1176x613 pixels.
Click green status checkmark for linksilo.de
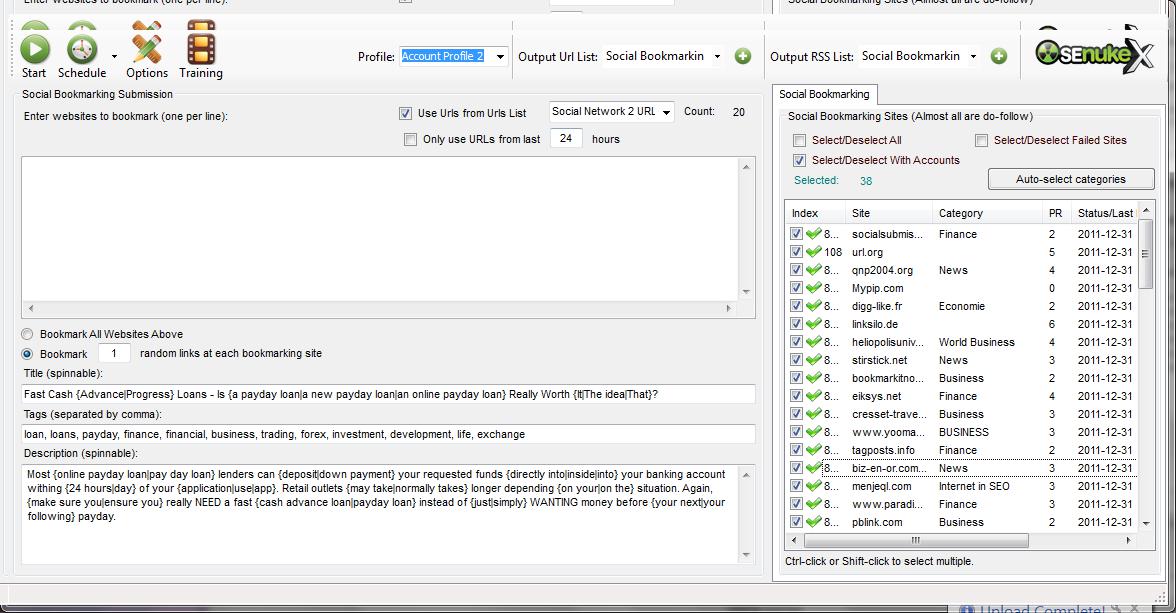point(813,323)
